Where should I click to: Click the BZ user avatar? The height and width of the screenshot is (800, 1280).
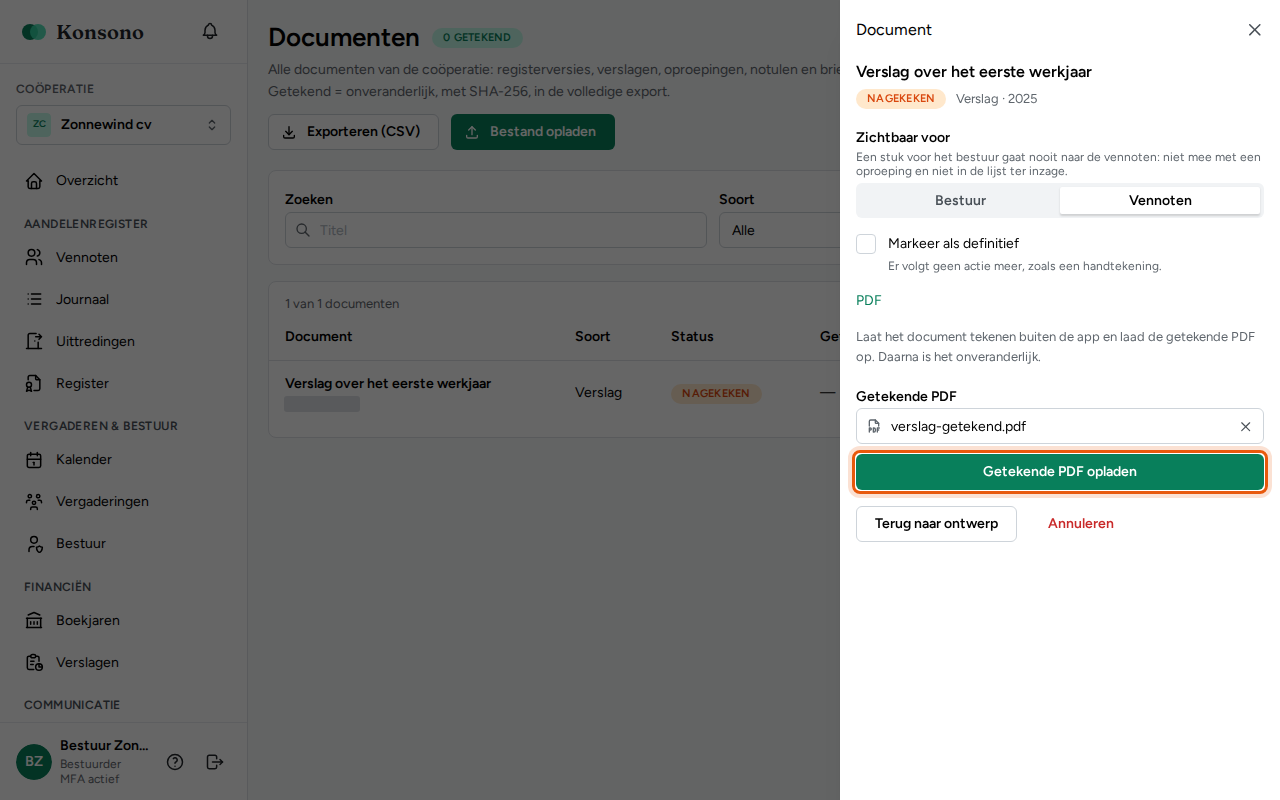(x=34, y=761)
